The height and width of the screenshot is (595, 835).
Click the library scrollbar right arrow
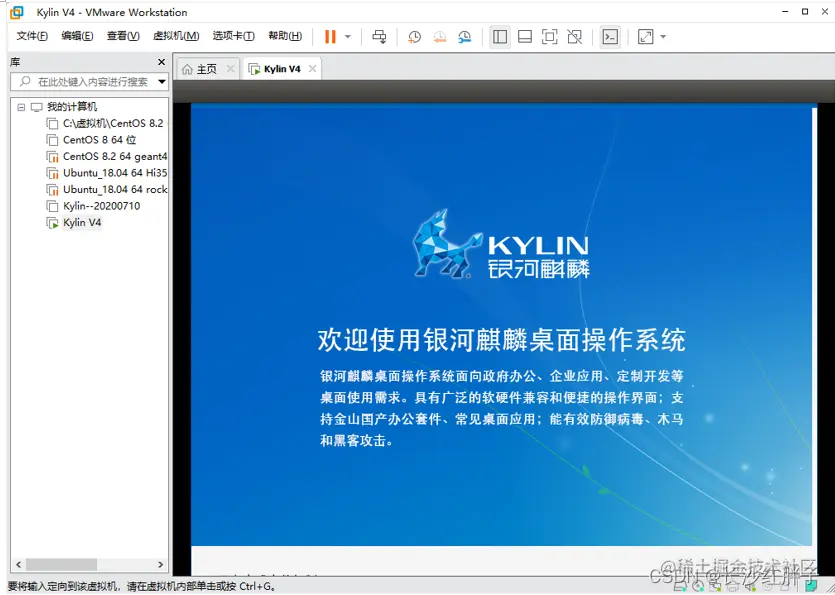(160, 564)
